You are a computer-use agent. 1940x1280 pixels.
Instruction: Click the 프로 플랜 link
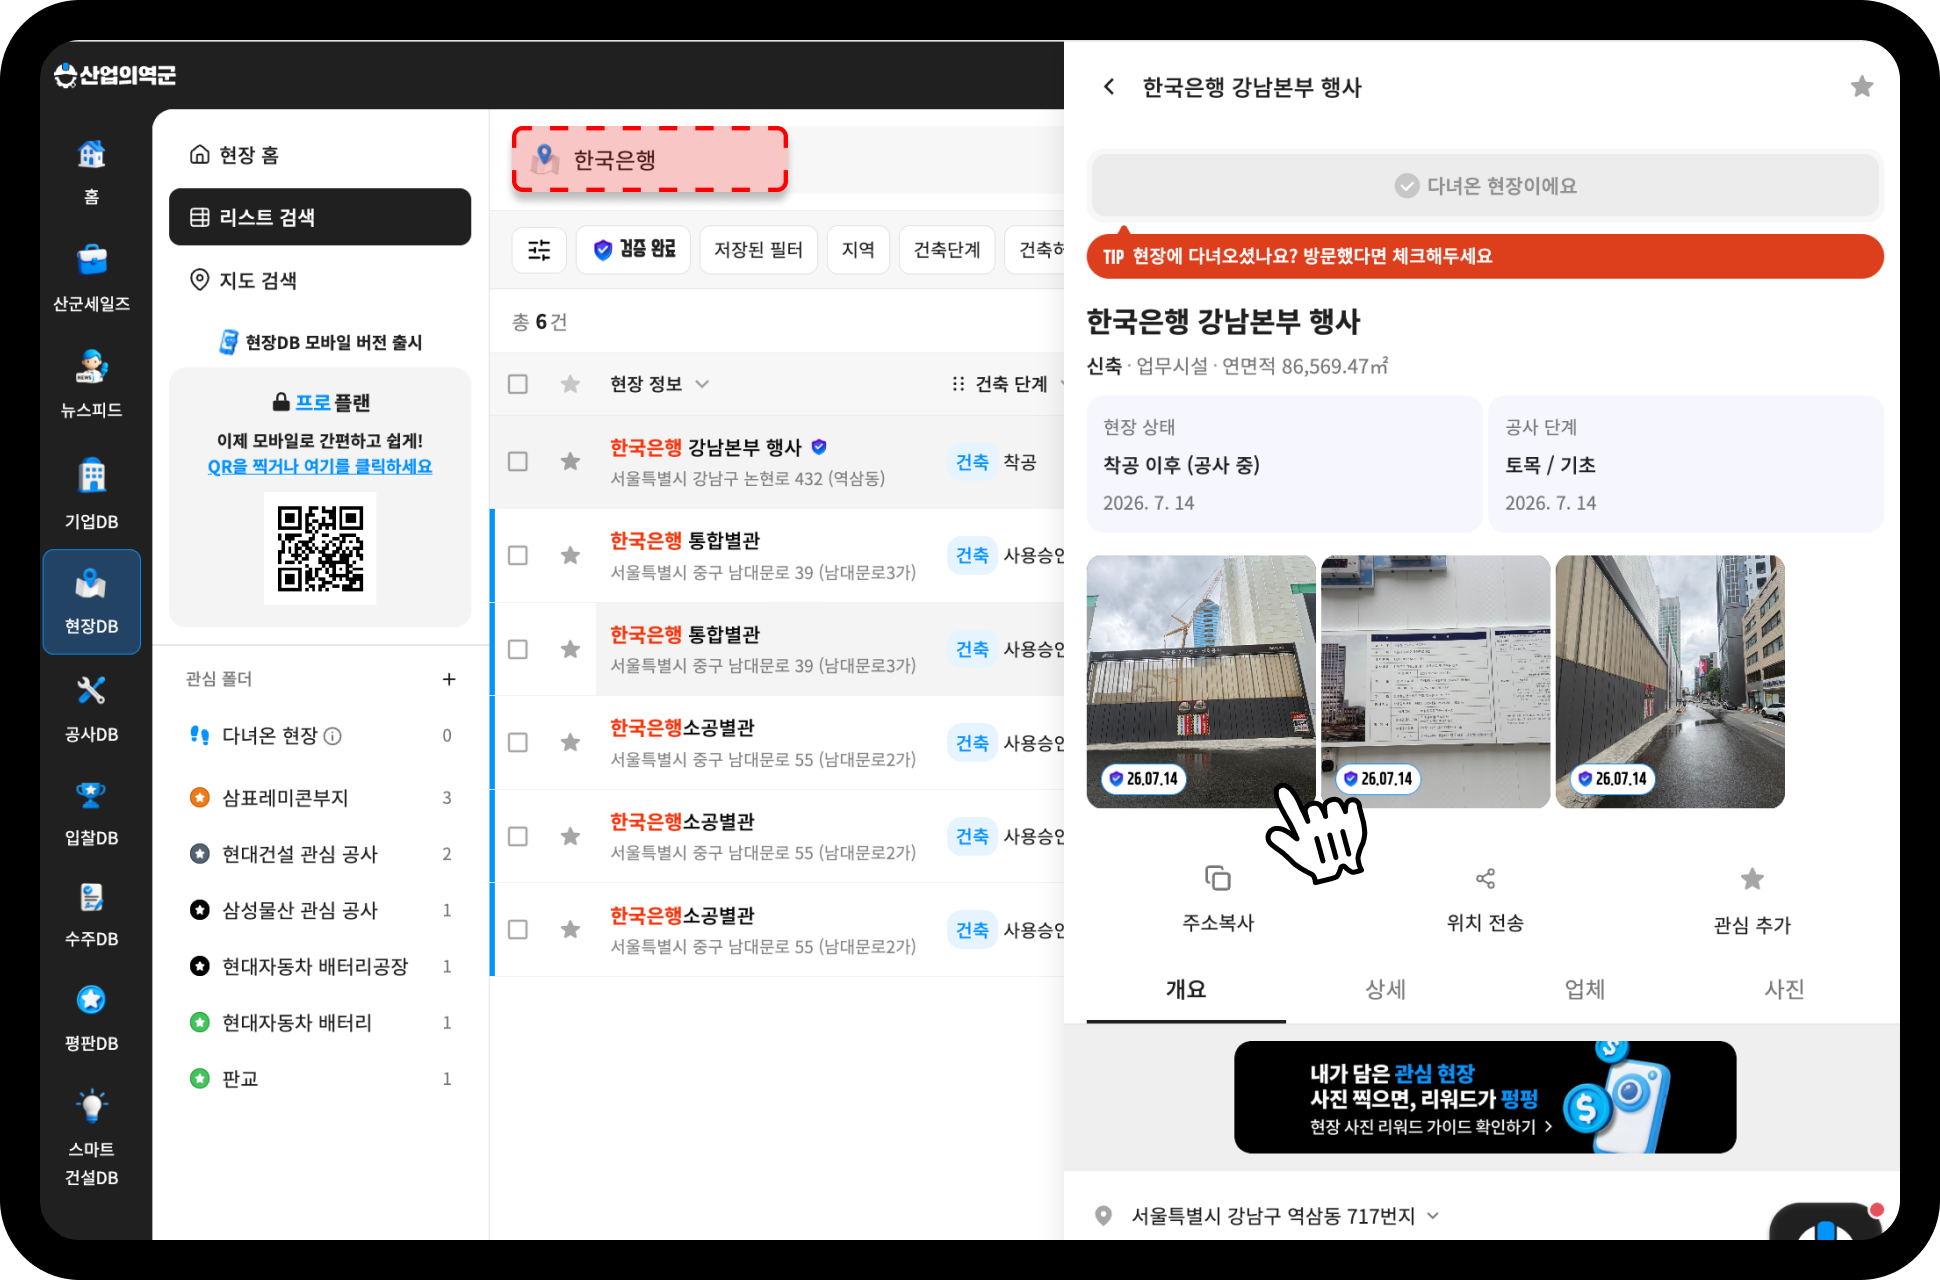[x=320, y=402]
